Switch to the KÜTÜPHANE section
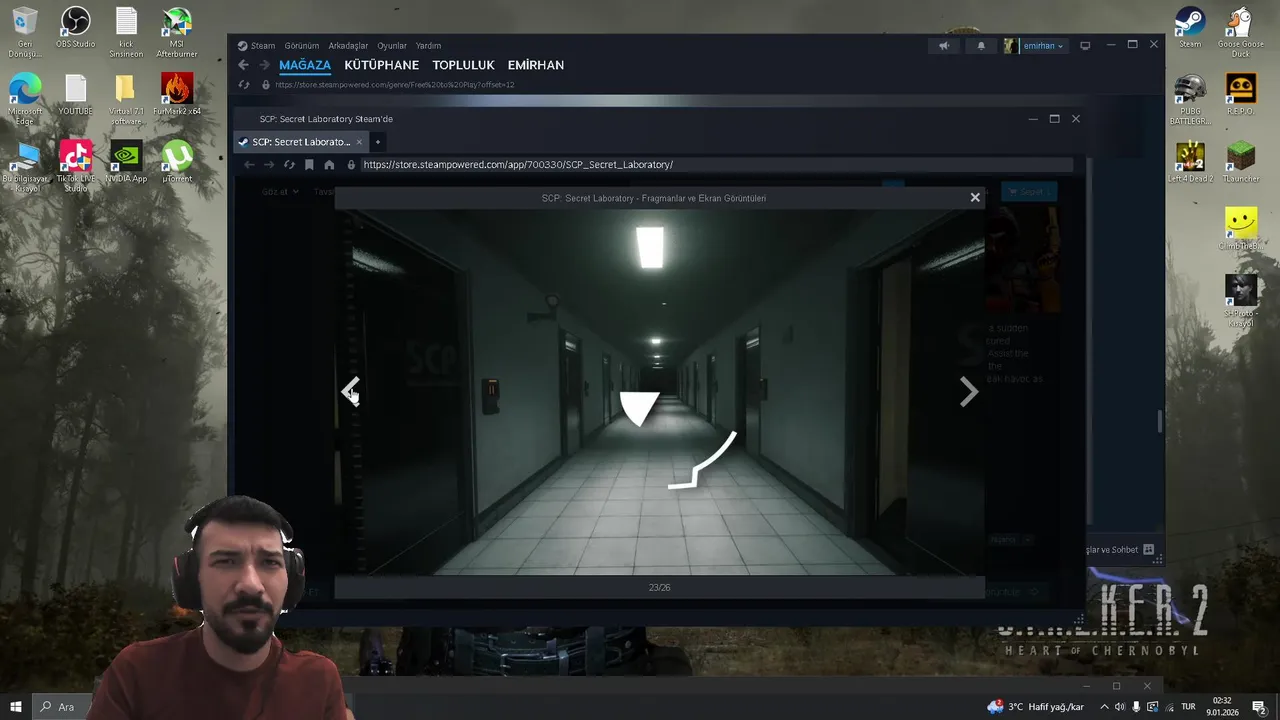 [x=381, y=65]
